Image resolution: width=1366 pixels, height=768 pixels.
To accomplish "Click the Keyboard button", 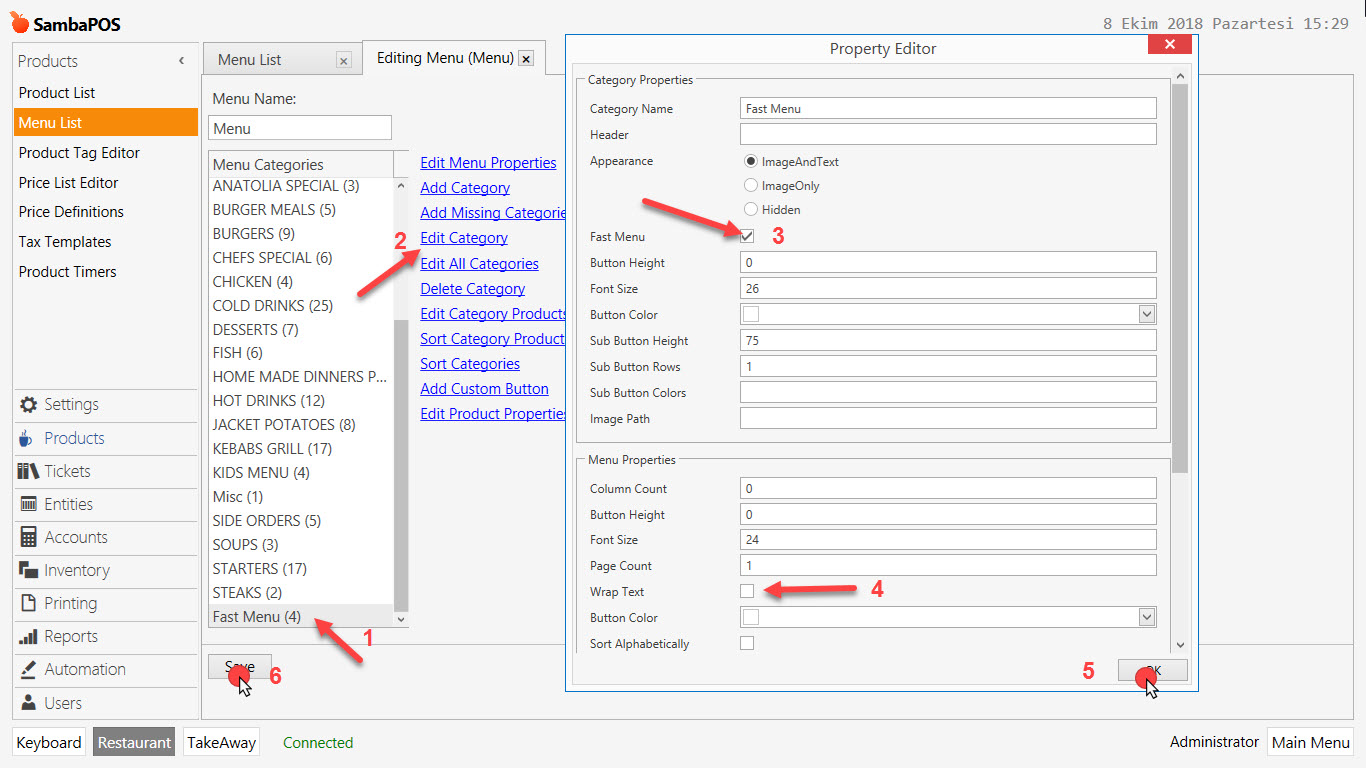I will 49,743.
